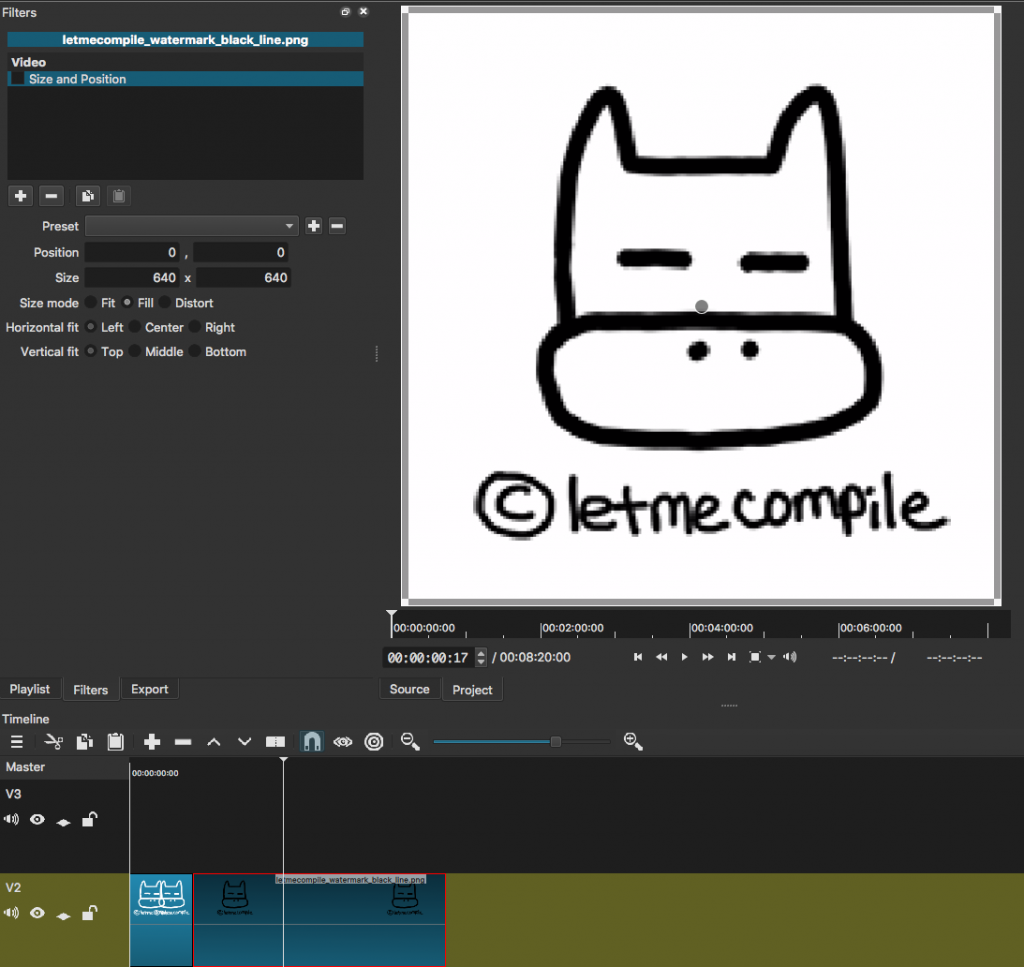Toggle scrub while dragging

[x=343, y=742]
